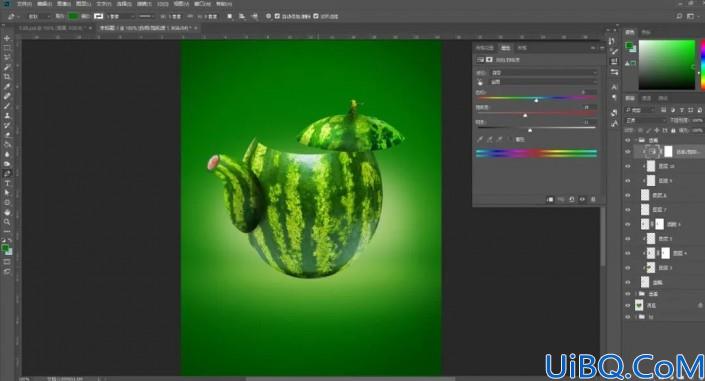Lock all attributes of the layer

673,130
